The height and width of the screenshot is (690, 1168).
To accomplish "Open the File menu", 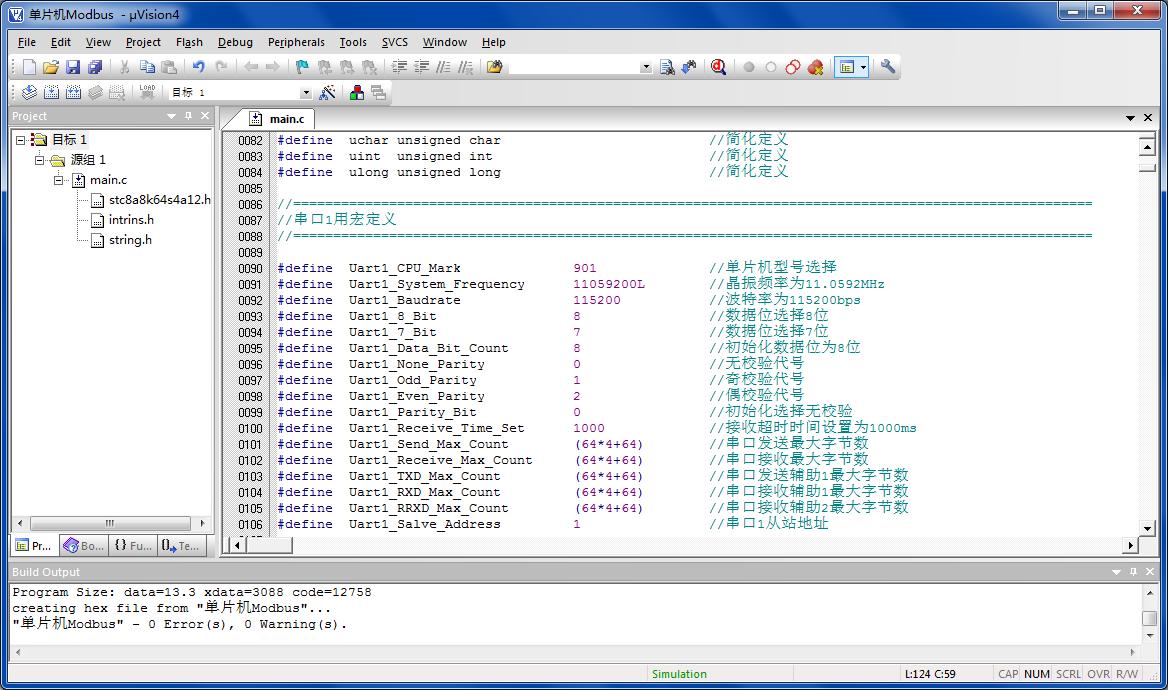I will tap(27, 42).
